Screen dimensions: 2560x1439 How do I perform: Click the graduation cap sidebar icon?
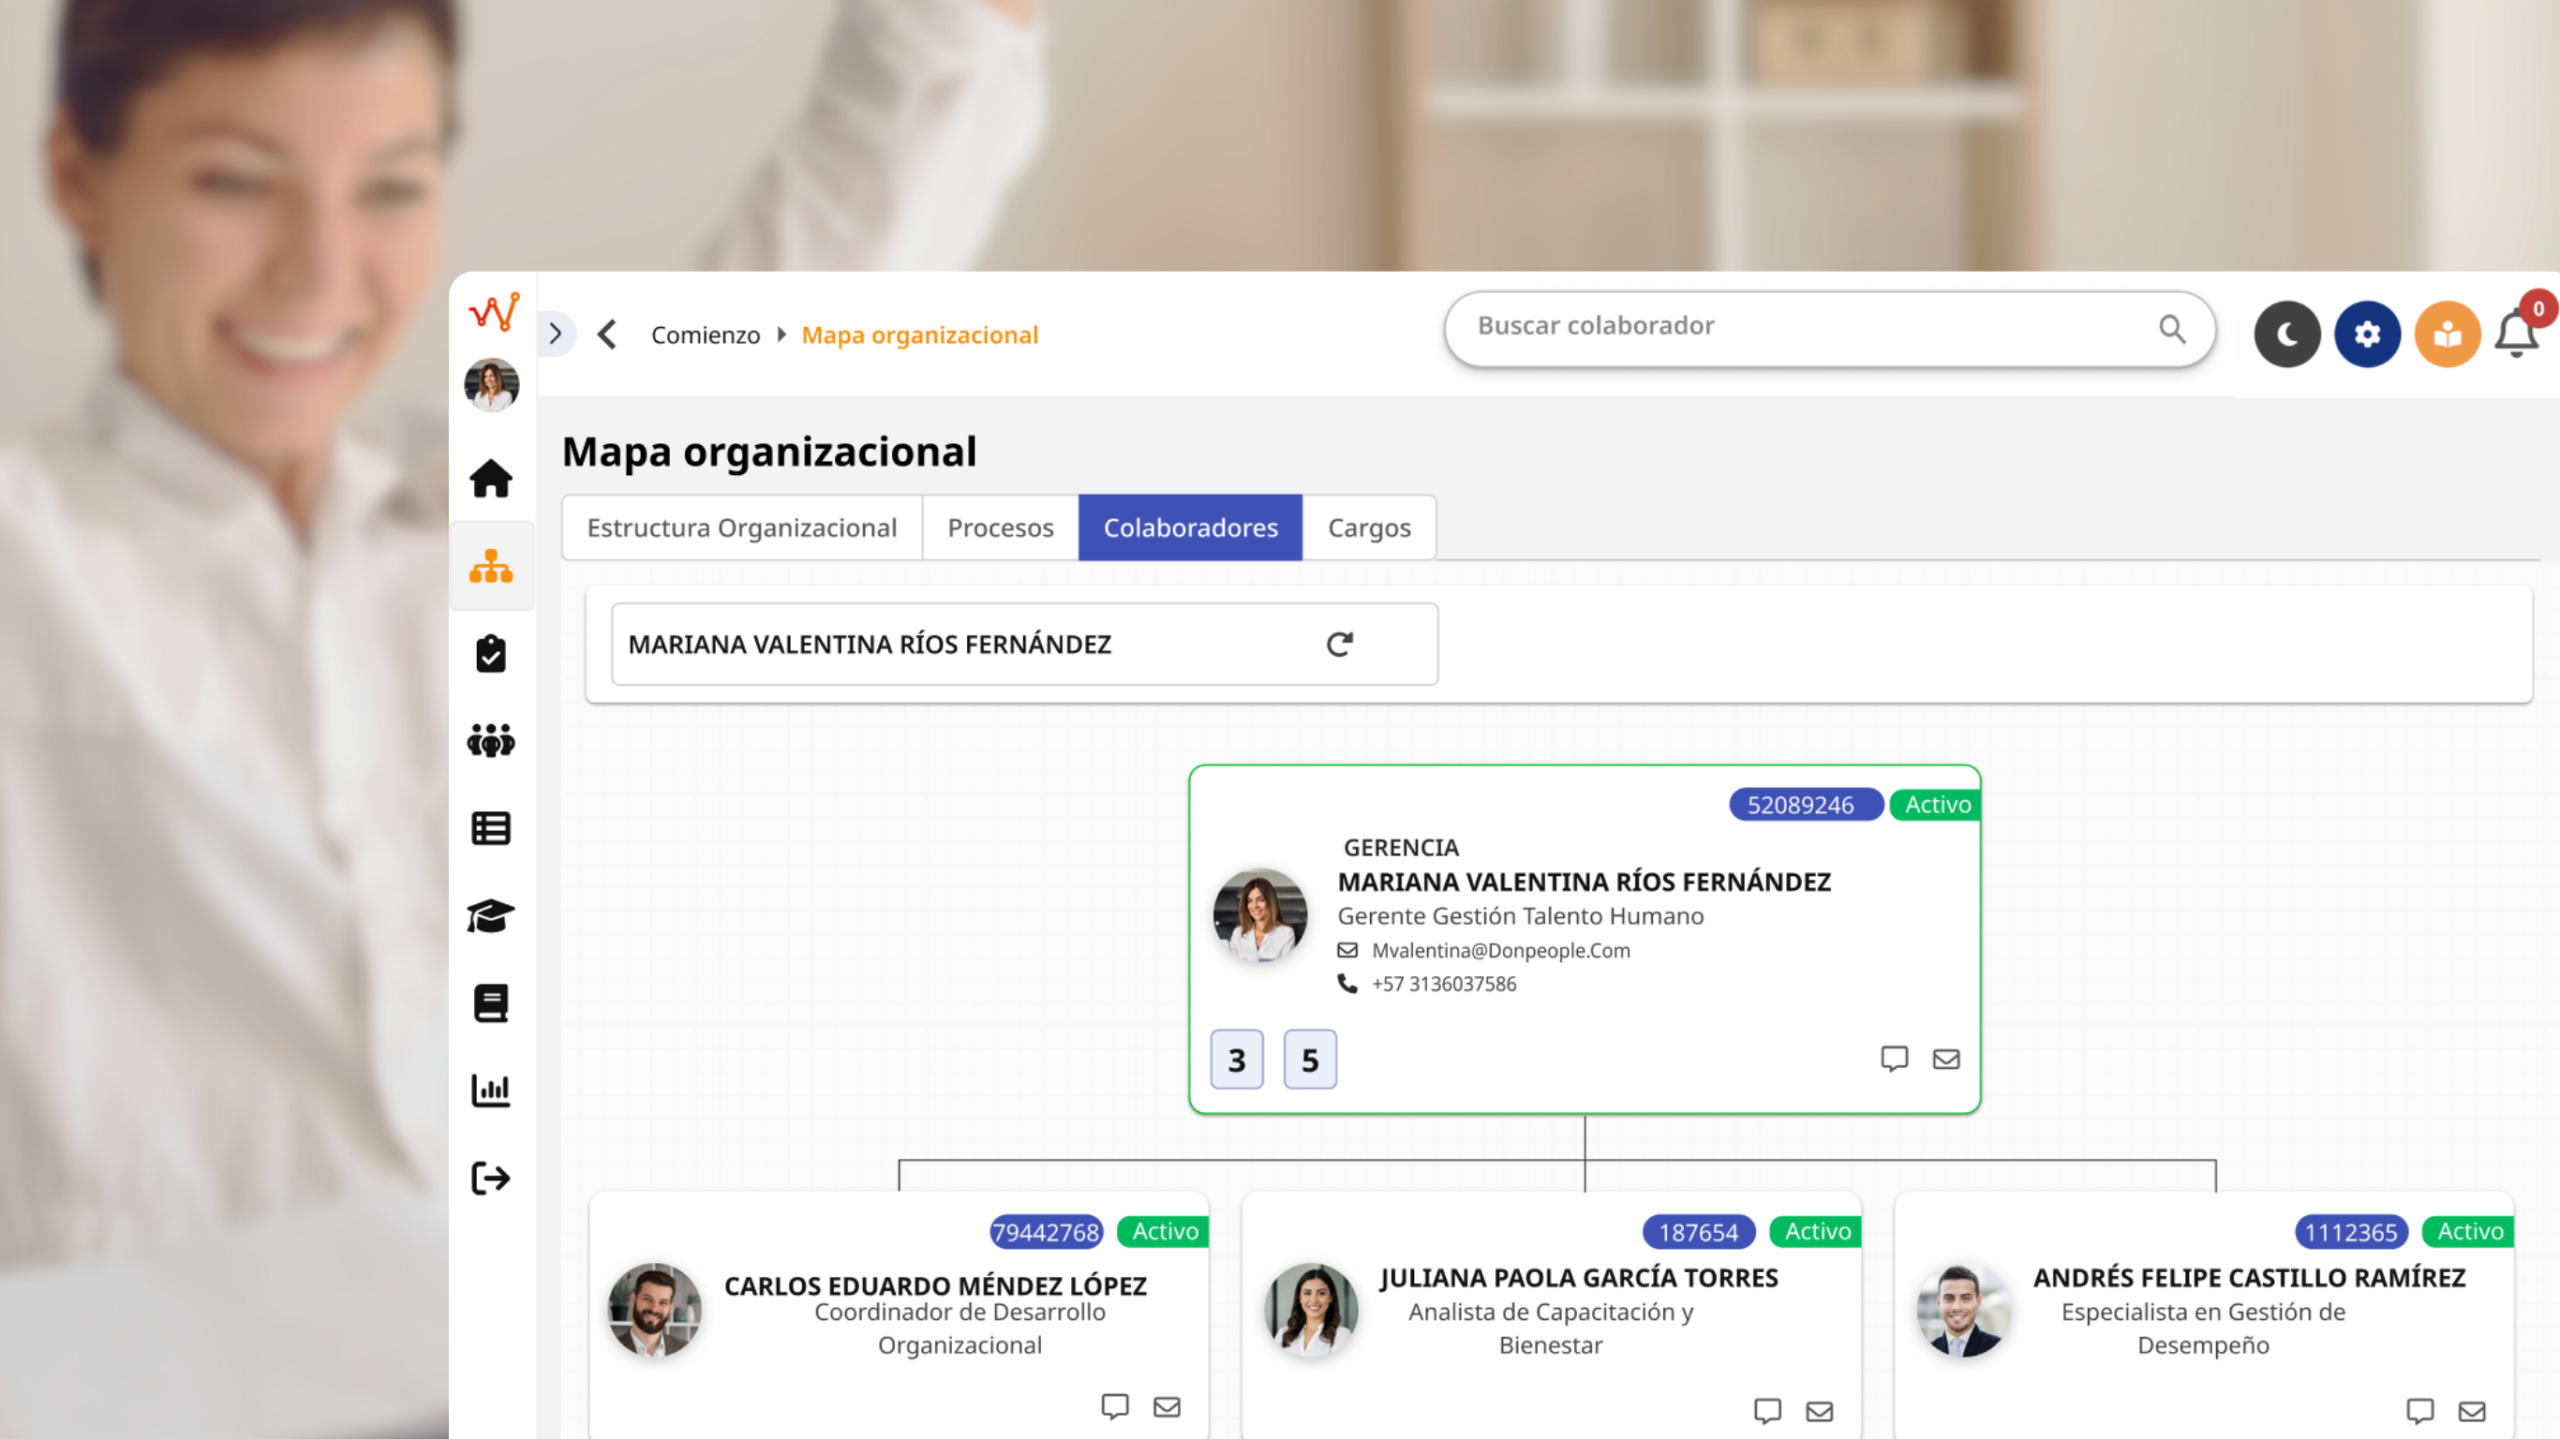pos(491,916)
